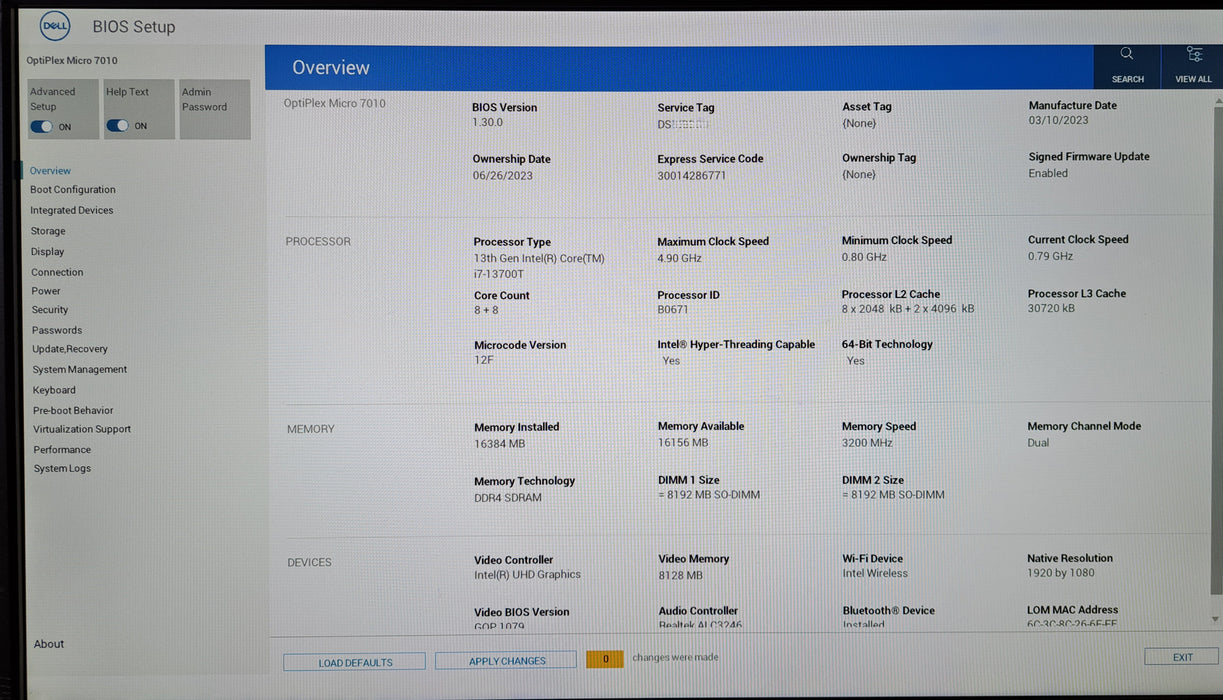This screenshot has width=1223, height=700.
Task: Click the Native Resolution 1920 by 1080
Action: [x=1061, y=573]
